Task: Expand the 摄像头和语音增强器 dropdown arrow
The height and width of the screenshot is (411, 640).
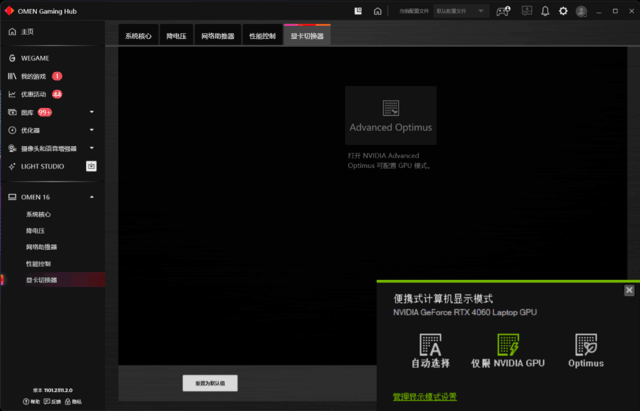Action: [x=92, y=148]
